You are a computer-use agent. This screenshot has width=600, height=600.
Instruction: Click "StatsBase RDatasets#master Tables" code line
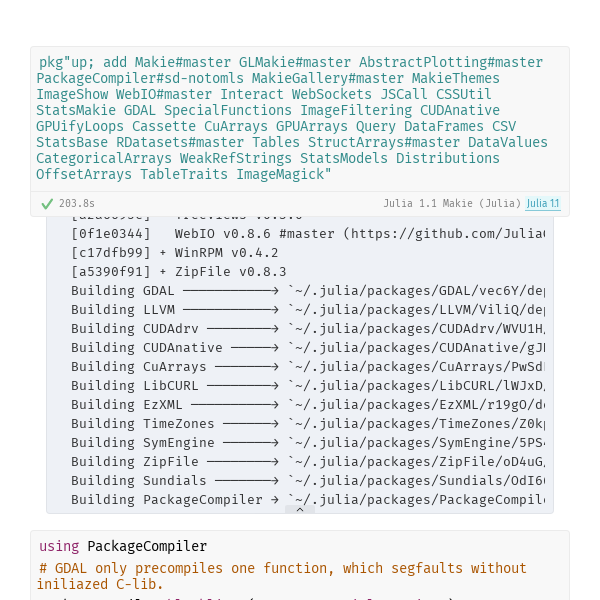292,142
